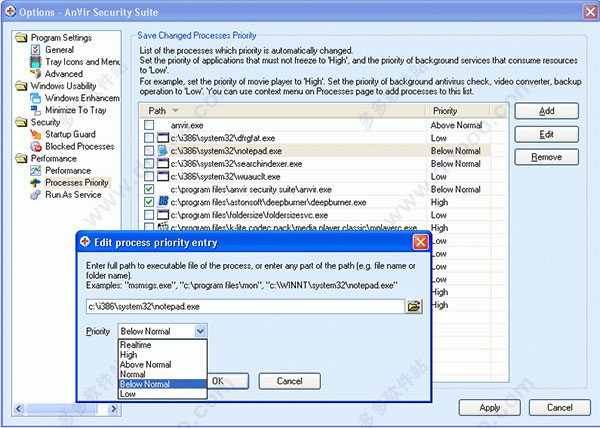600x428 pixels.
Task: Click Cancel in the Edit priority dialog
Action: tap(290, 381)
